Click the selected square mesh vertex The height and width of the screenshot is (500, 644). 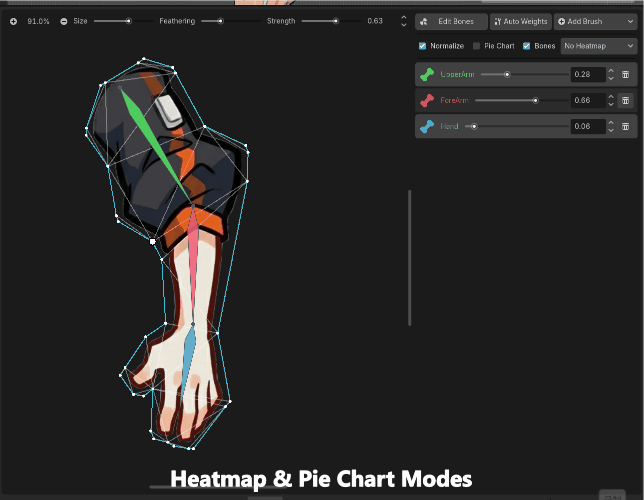[x=153, y=242]
